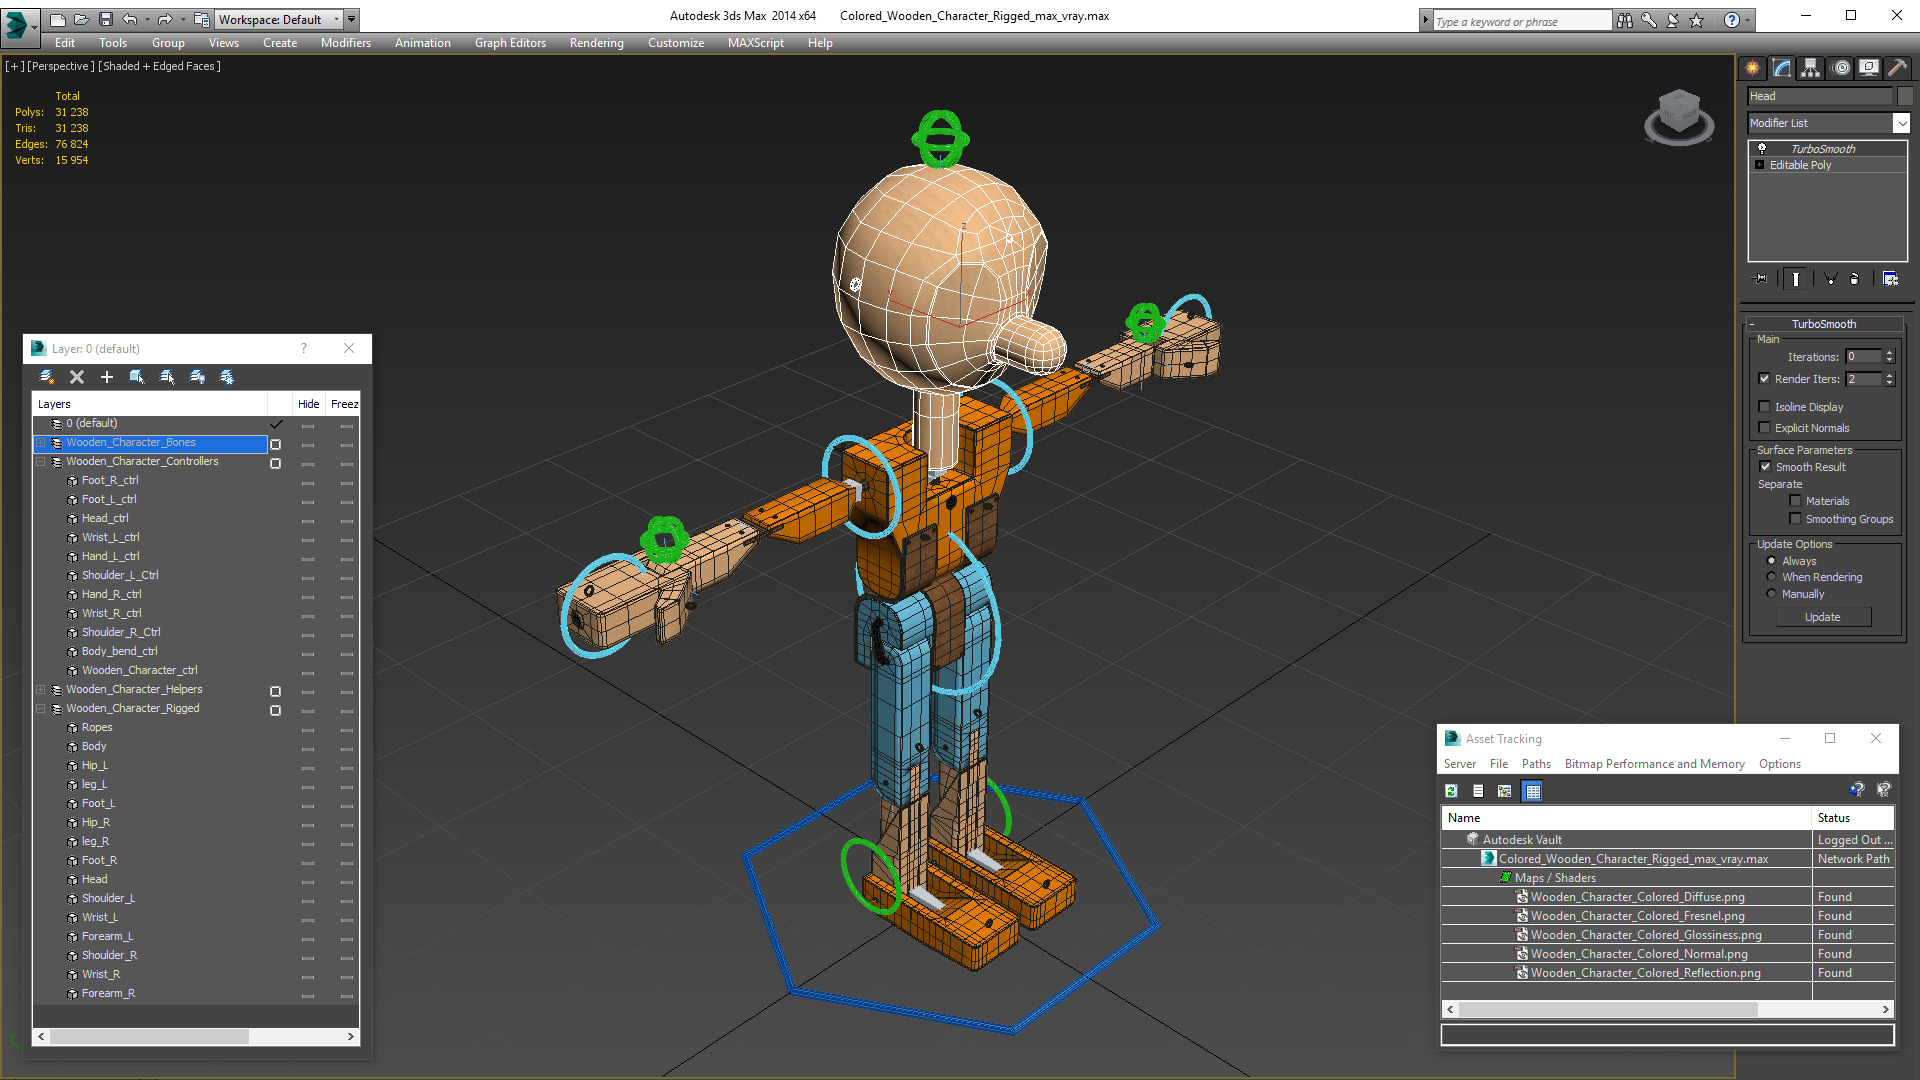Toggle Render Iters checkbox
Viewport: 1920px width, 1080px height.
pyautogui.click(x=1765, y=379)
